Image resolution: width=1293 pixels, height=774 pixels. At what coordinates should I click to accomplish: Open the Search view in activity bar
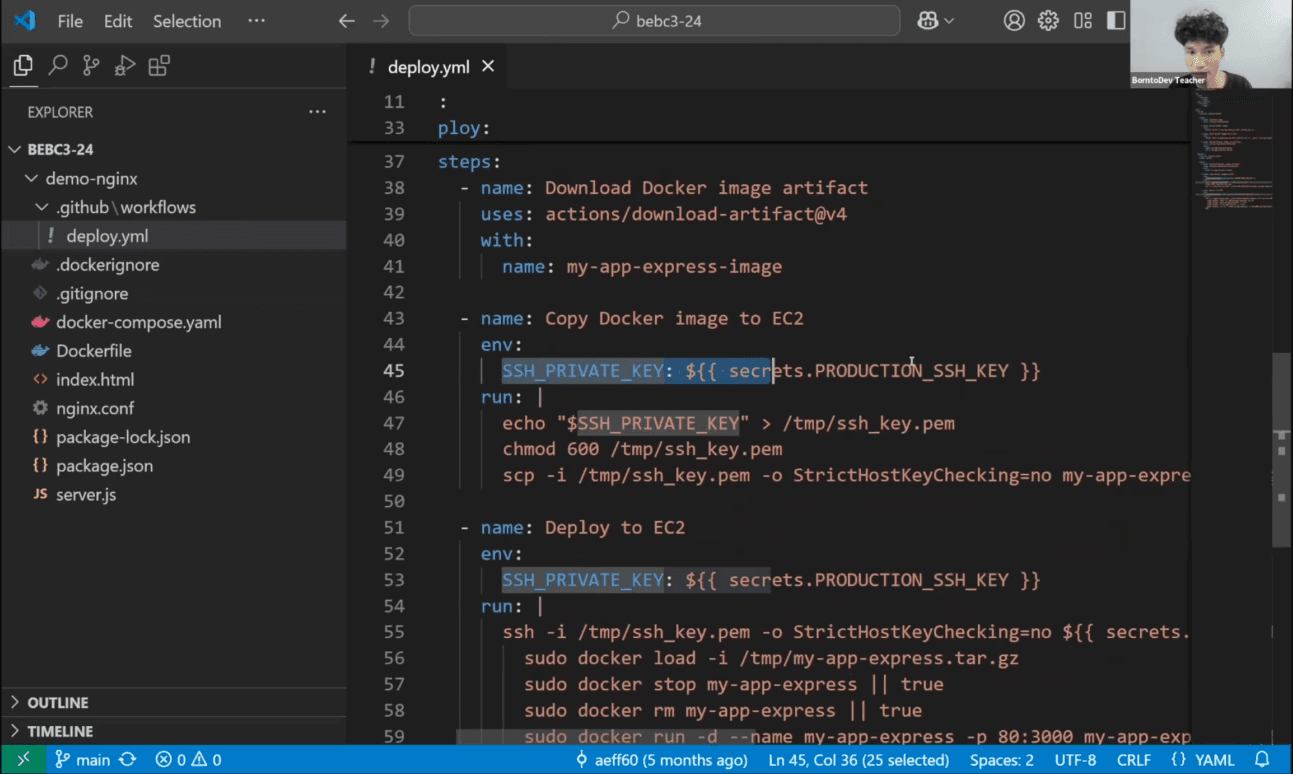pos(58,66)
